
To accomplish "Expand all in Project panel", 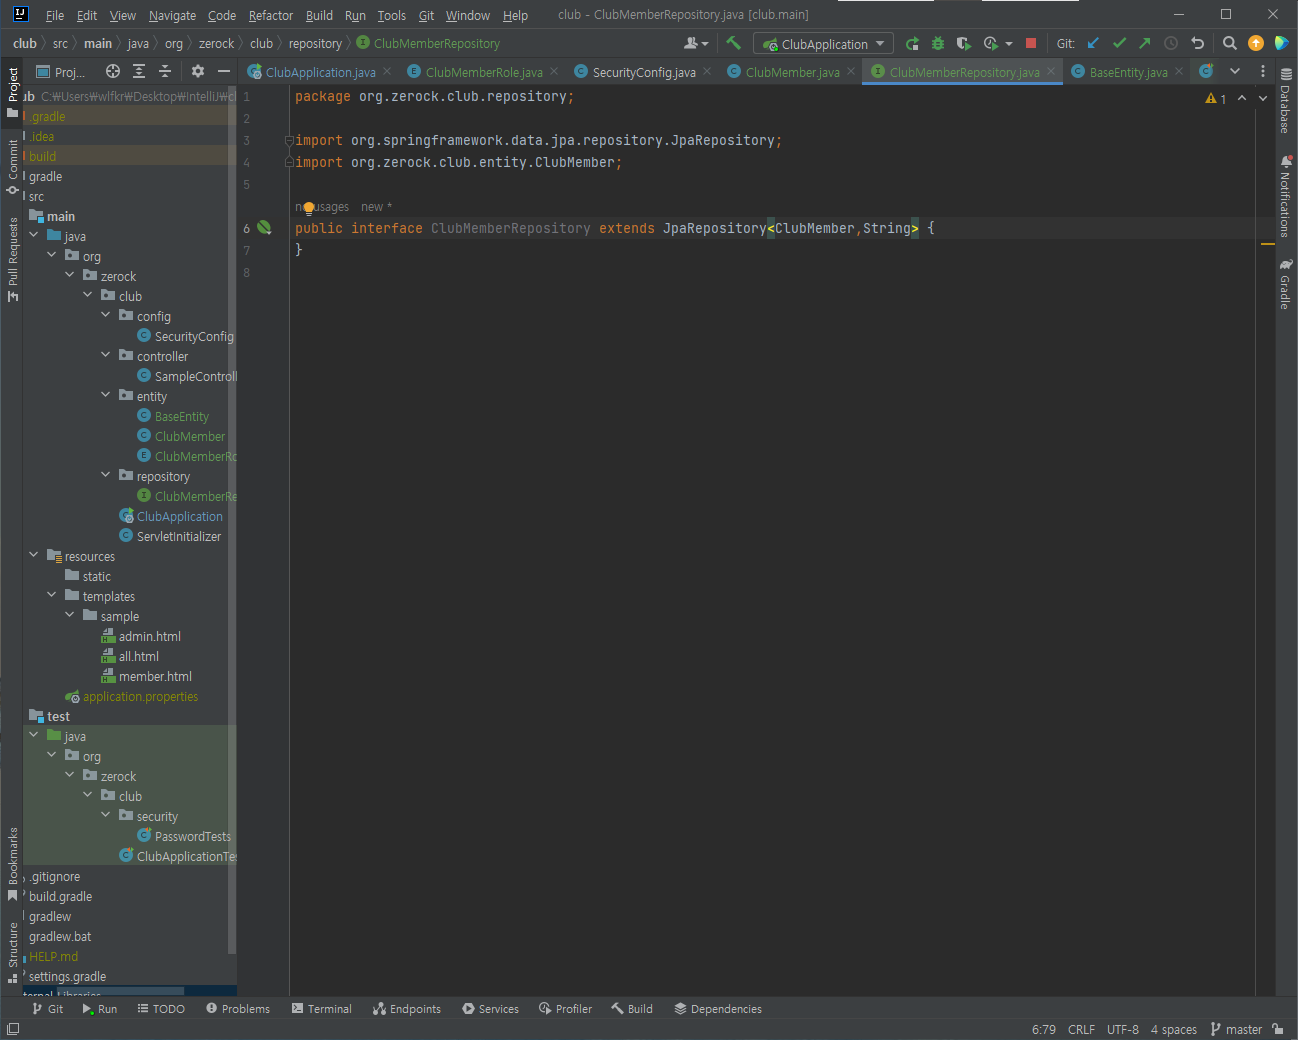I will pos(139,71).
